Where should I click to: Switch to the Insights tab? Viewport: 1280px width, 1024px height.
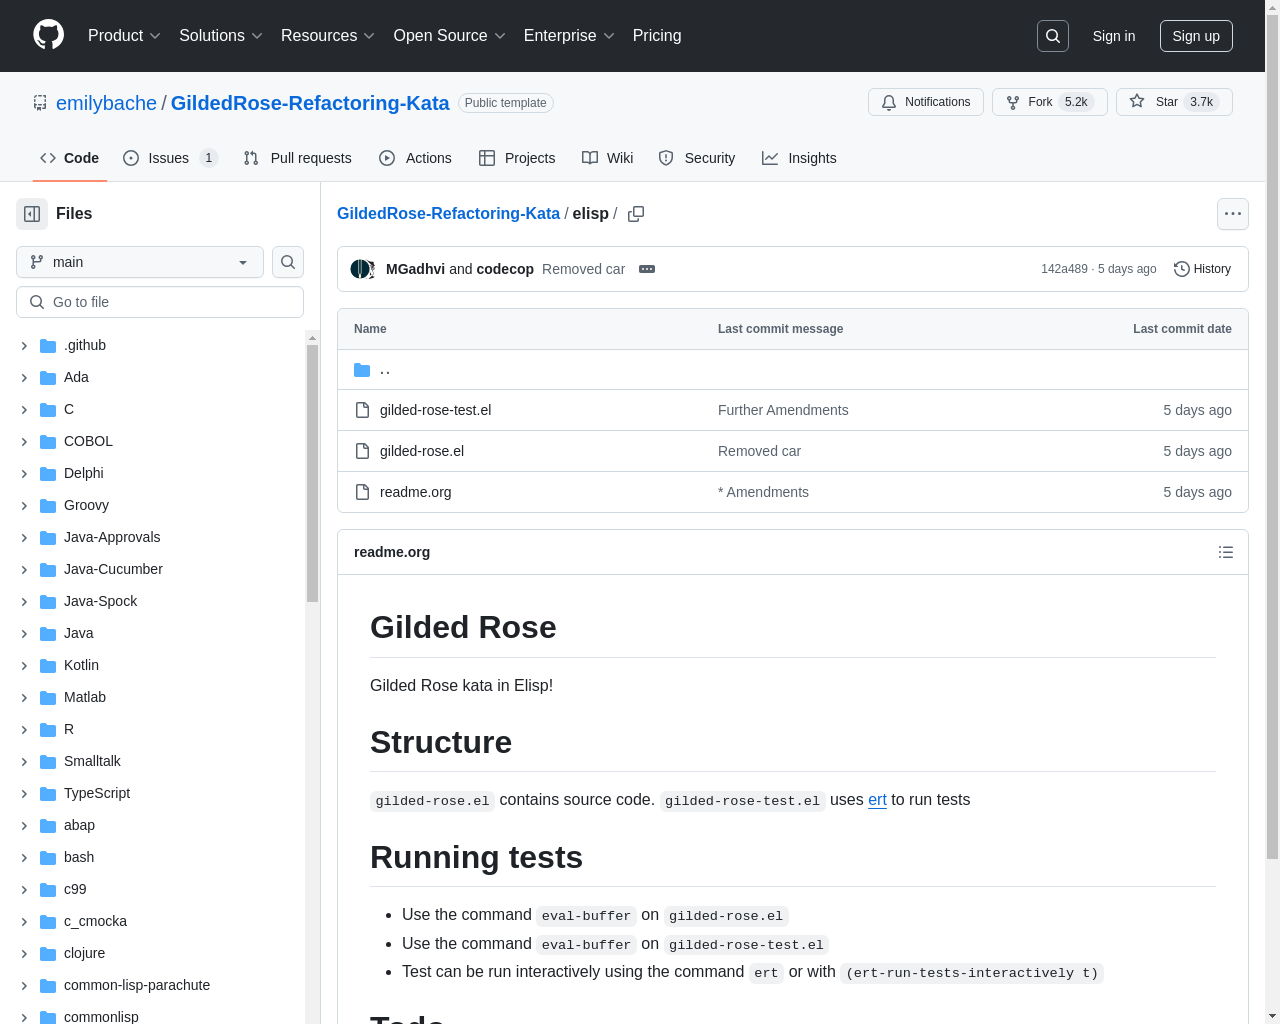click(x=799, y=158)
